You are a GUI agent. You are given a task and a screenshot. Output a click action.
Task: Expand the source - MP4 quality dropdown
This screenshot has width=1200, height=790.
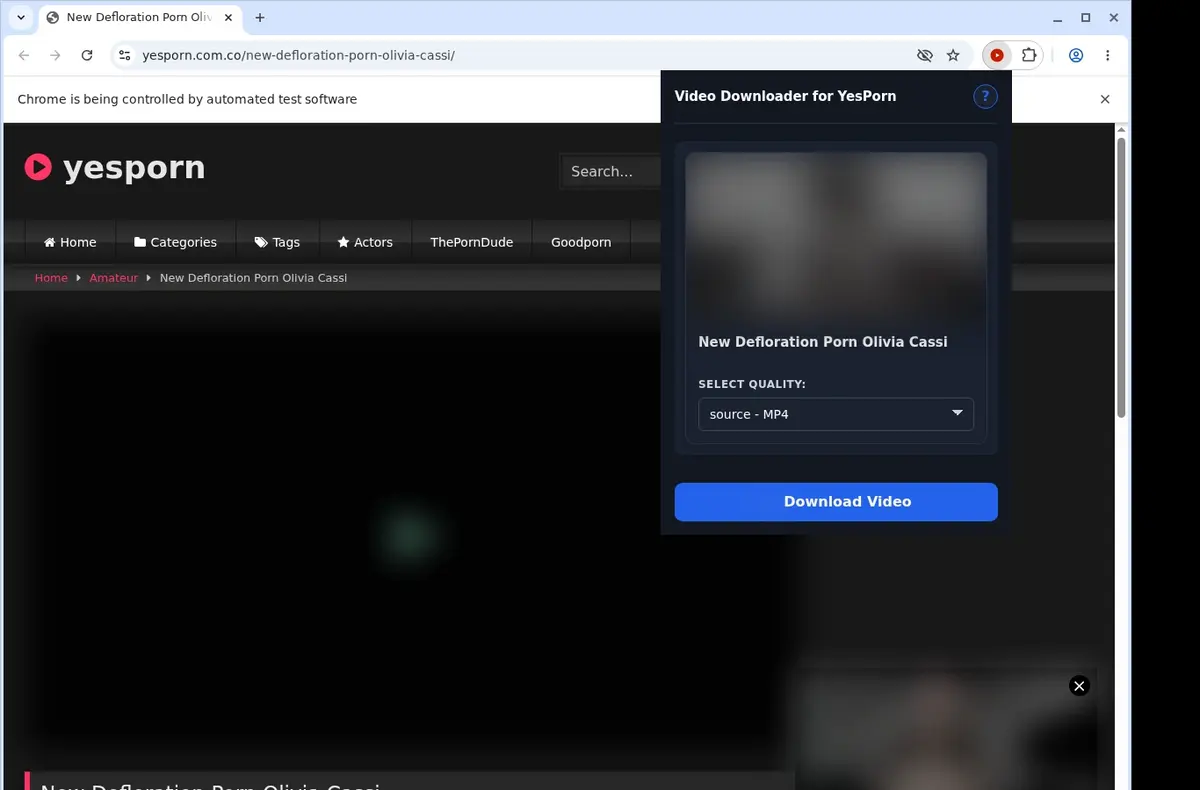[836, 414]
